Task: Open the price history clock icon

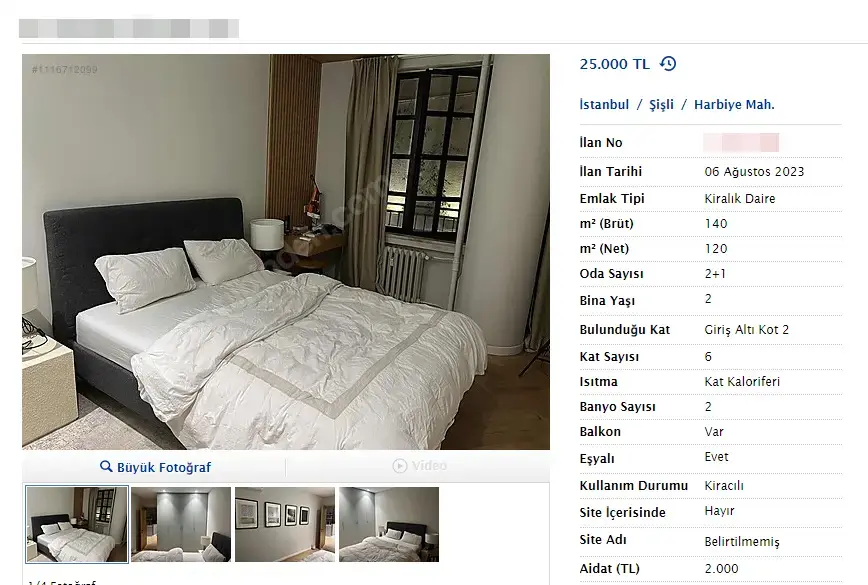Action: point(668,64)
